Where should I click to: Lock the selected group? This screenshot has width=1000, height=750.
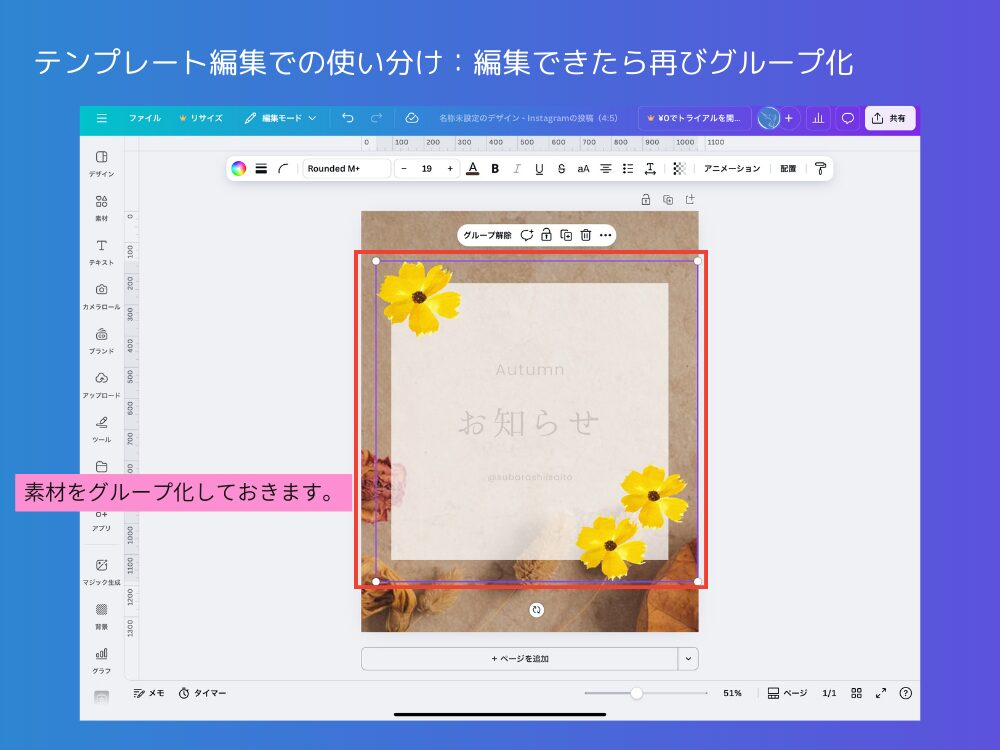click(548, 234)
